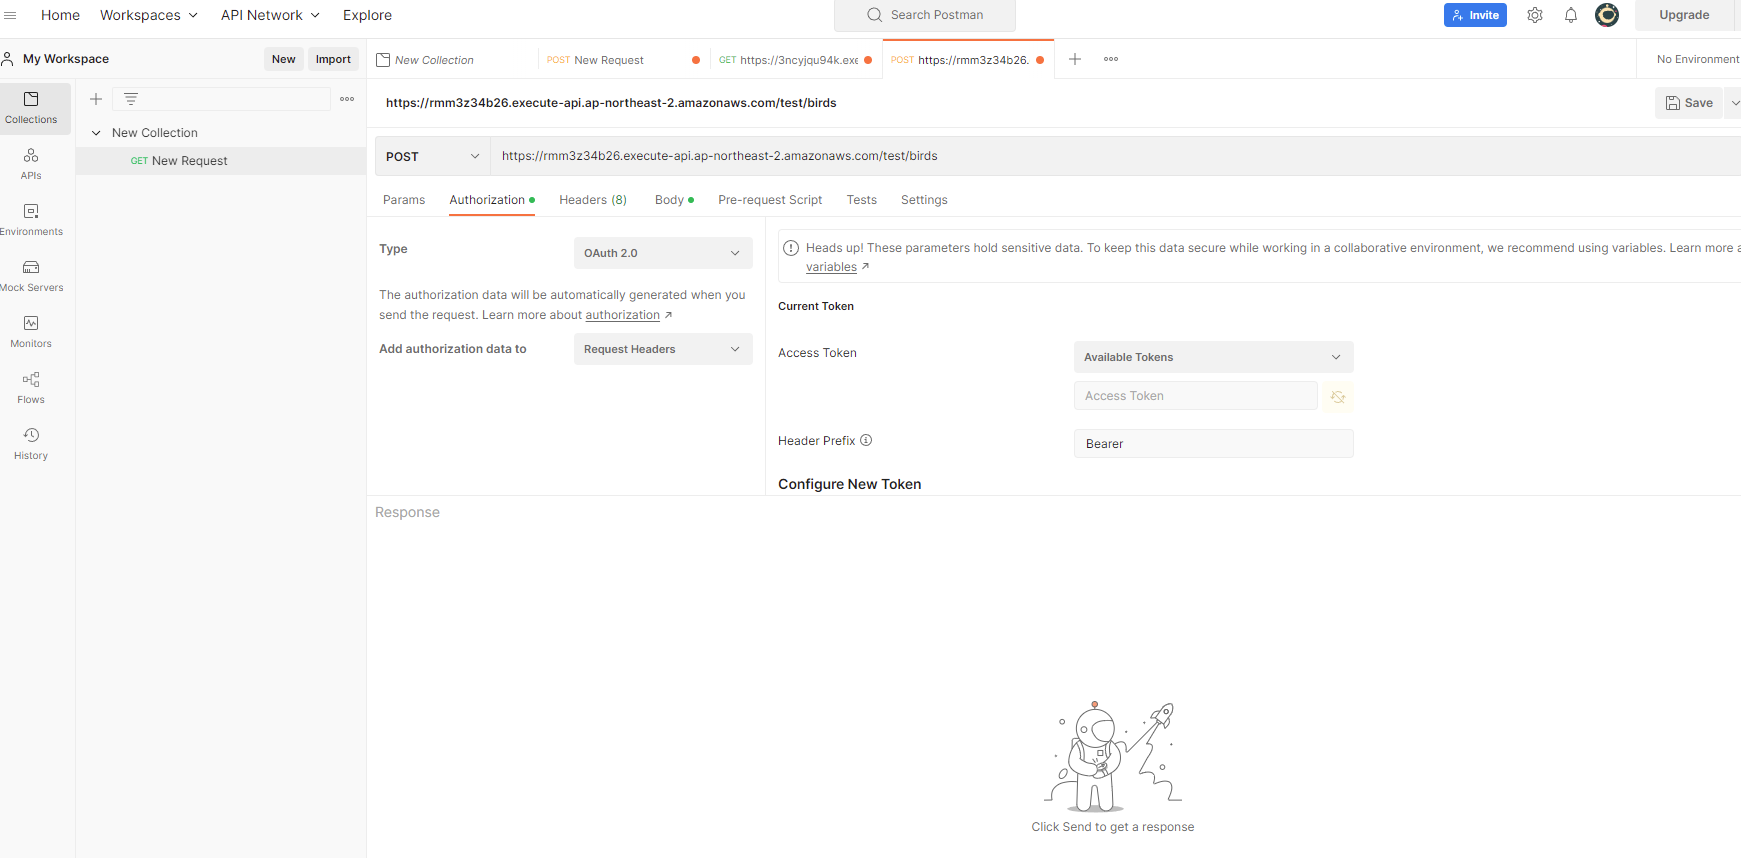Click the Invite button

pos(1475,15)
